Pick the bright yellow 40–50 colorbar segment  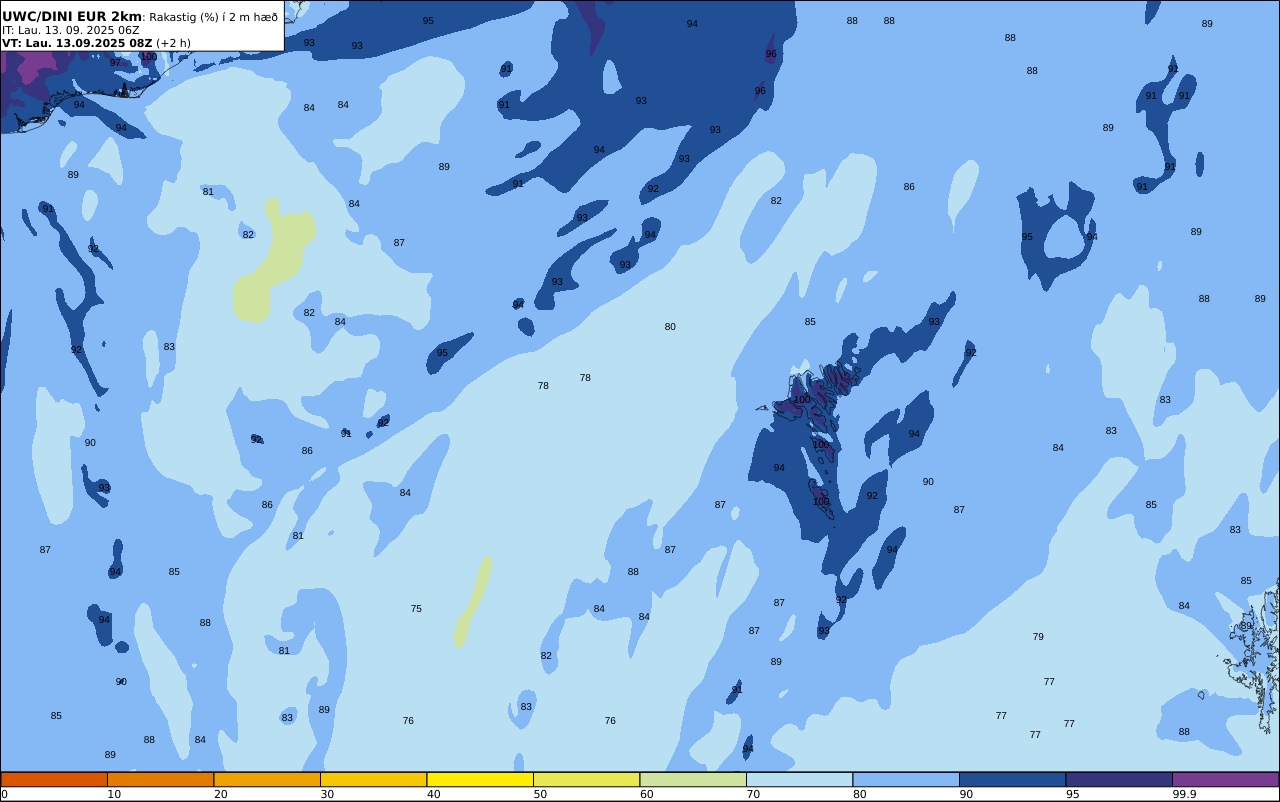tap(480, 779)
